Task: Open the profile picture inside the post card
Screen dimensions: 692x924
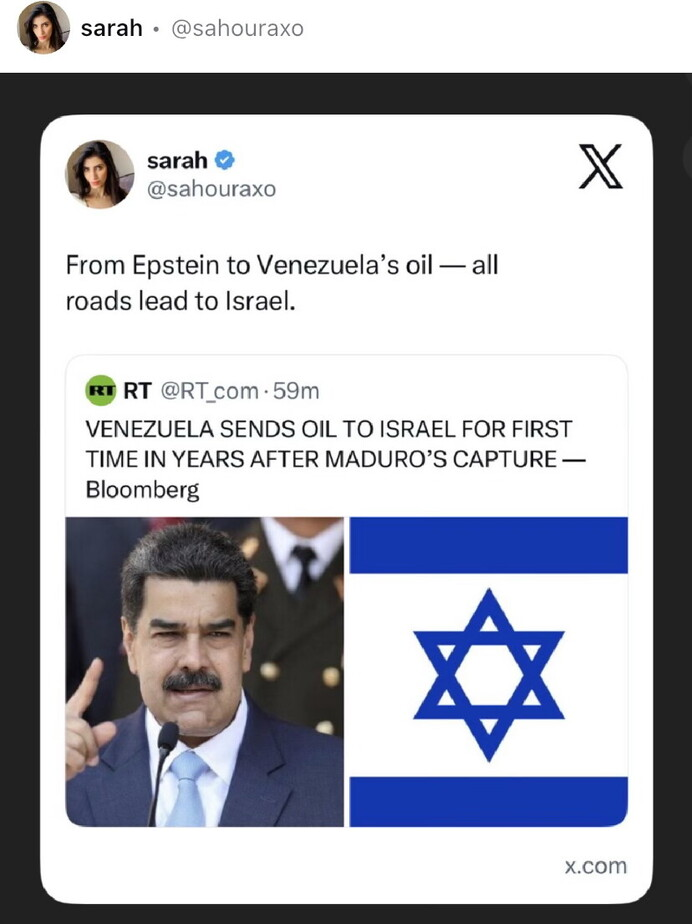Action: (100, 174)
